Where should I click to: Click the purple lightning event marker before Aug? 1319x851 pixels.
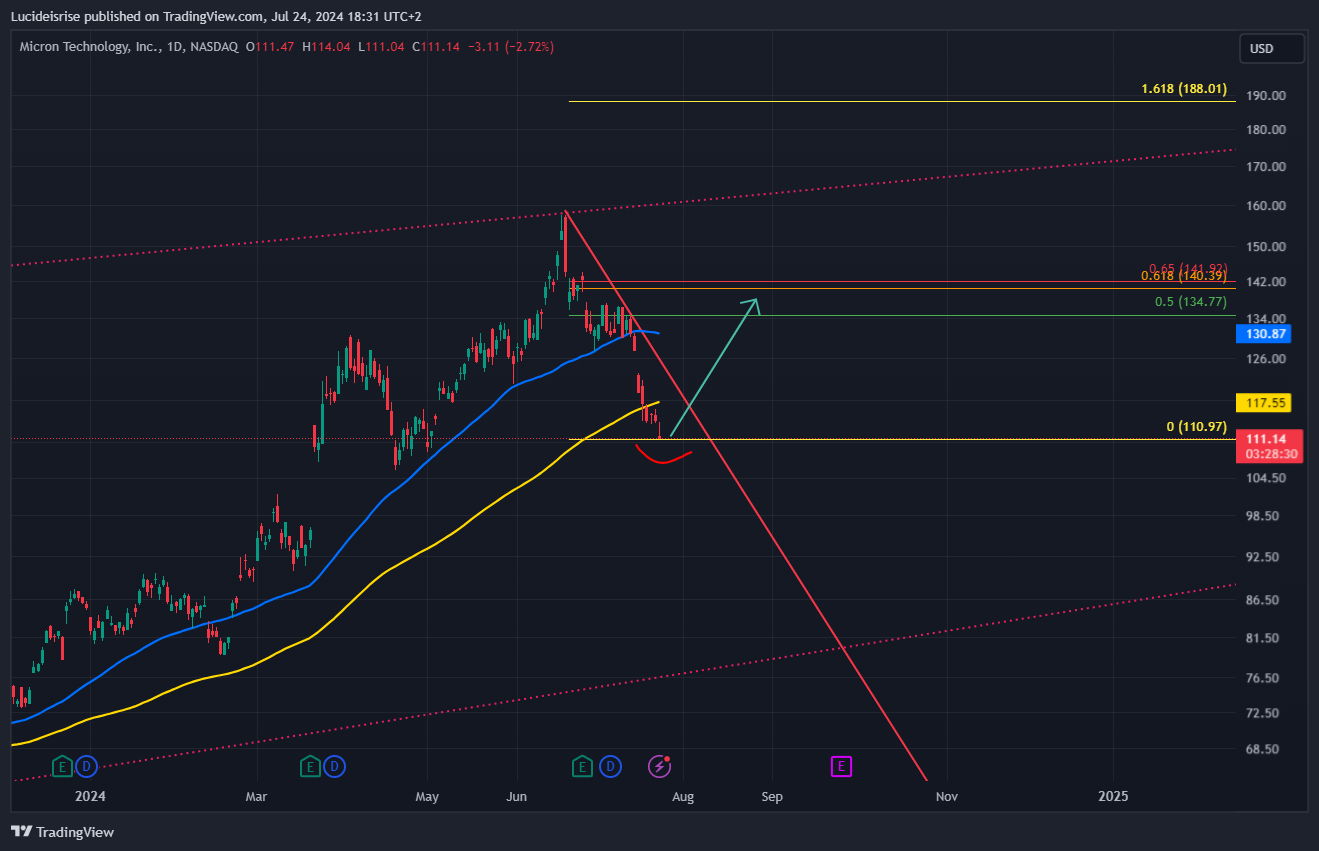click(x=660, y=767)
